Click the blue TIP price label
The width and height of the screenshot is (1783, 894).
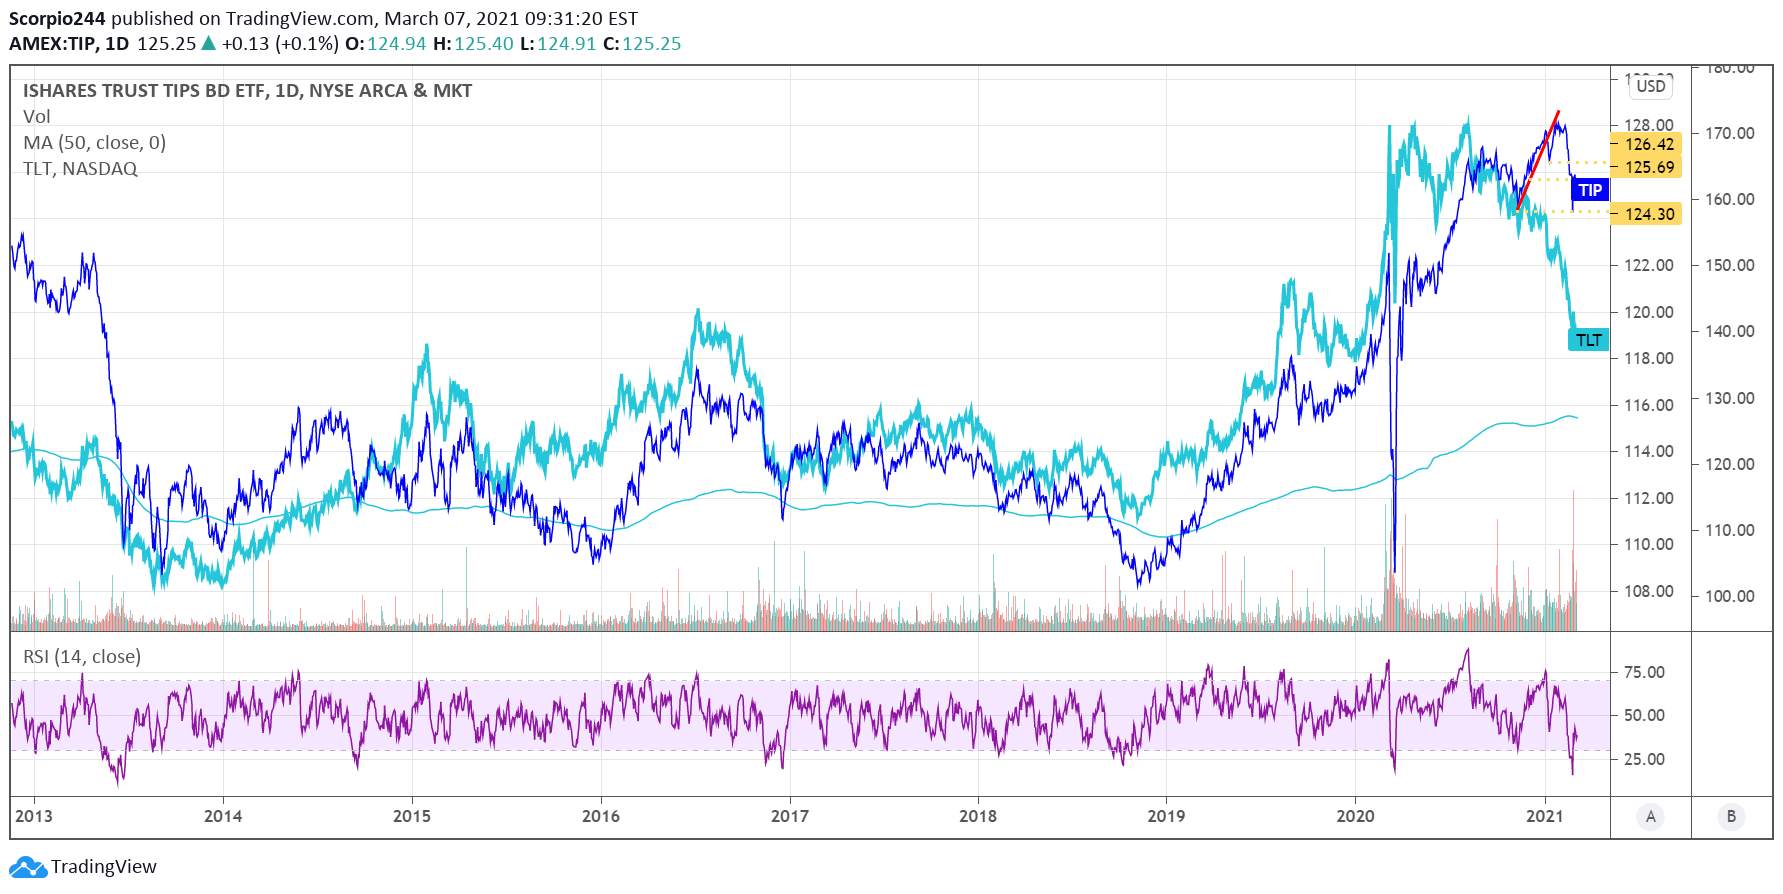[x=1590, y=190]
